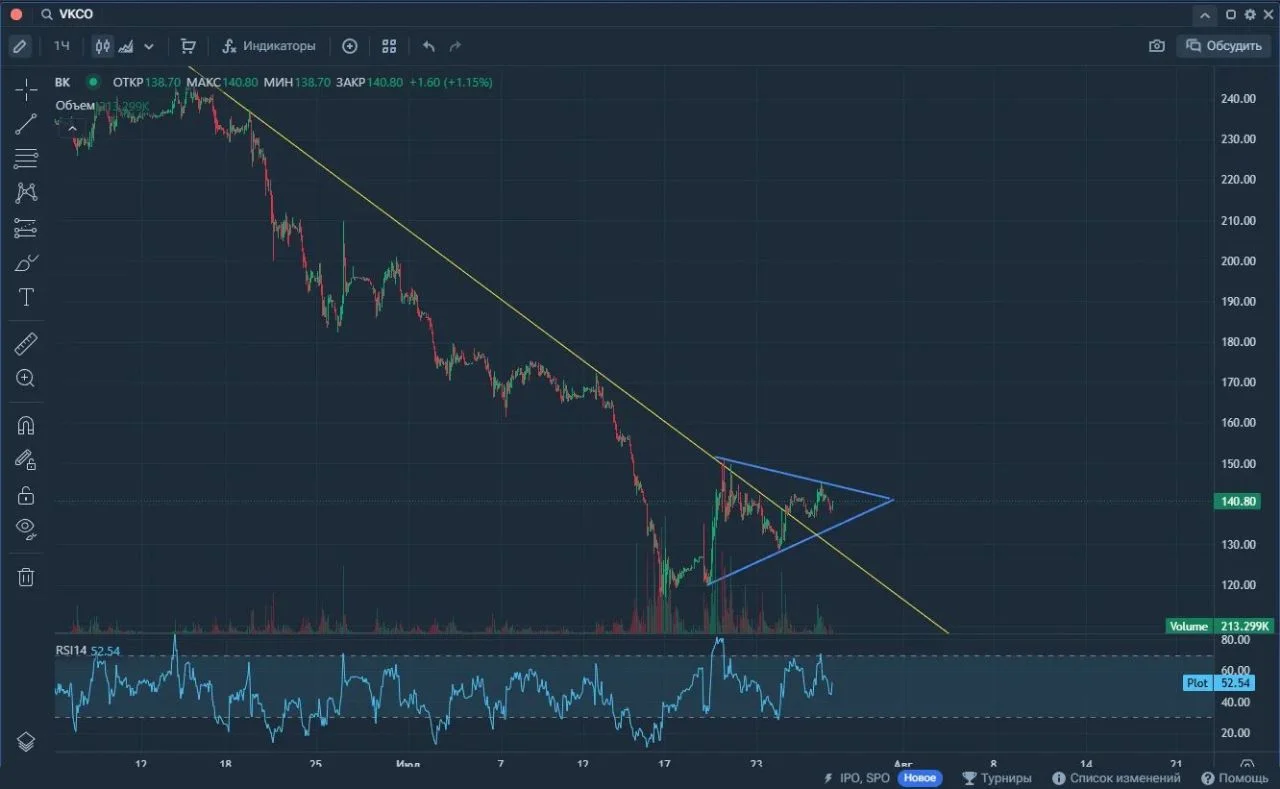Collapse the Объем indicator legend

[x=72, y=126]
